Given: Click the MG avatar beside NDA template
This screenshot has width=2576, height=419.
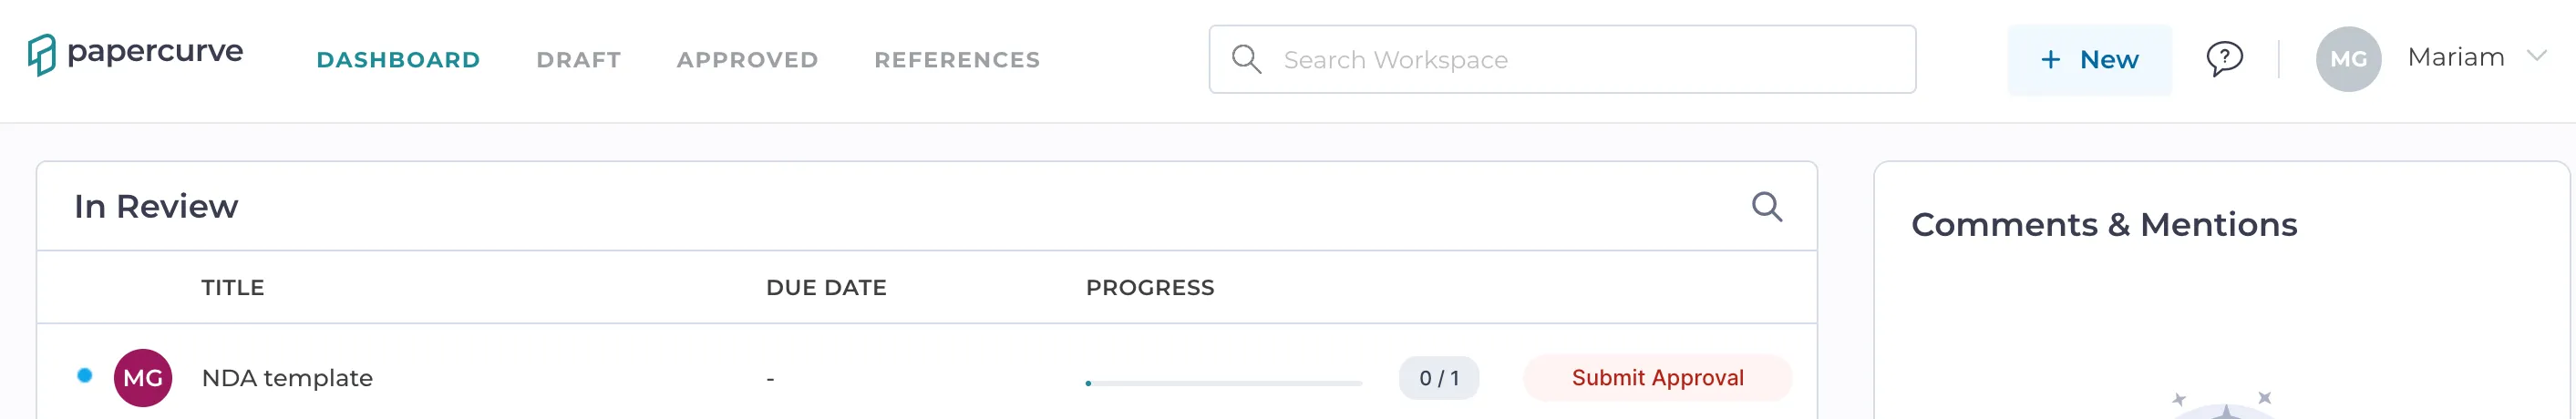Looking at the screenshot, I should click(143, 378).
